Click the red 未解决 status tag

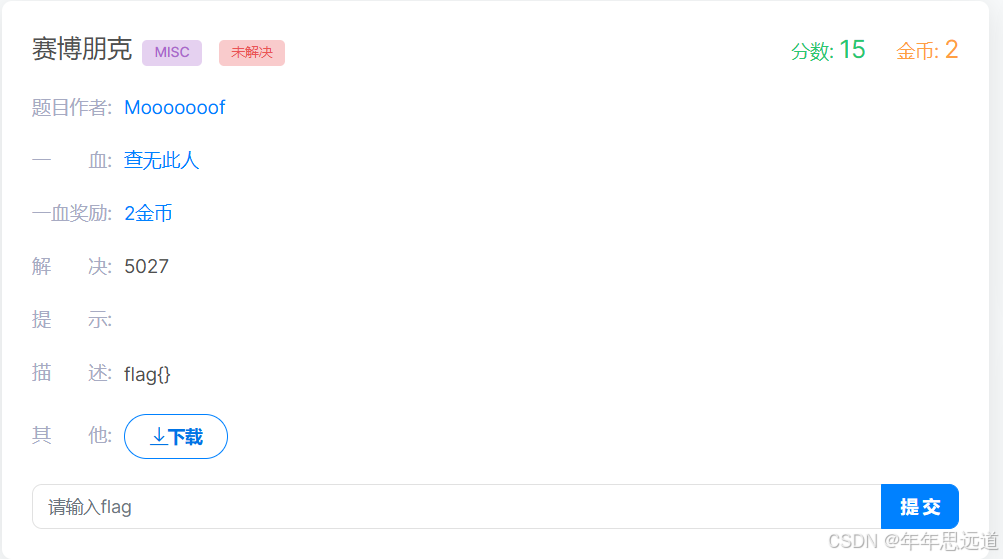pos(252,52)
